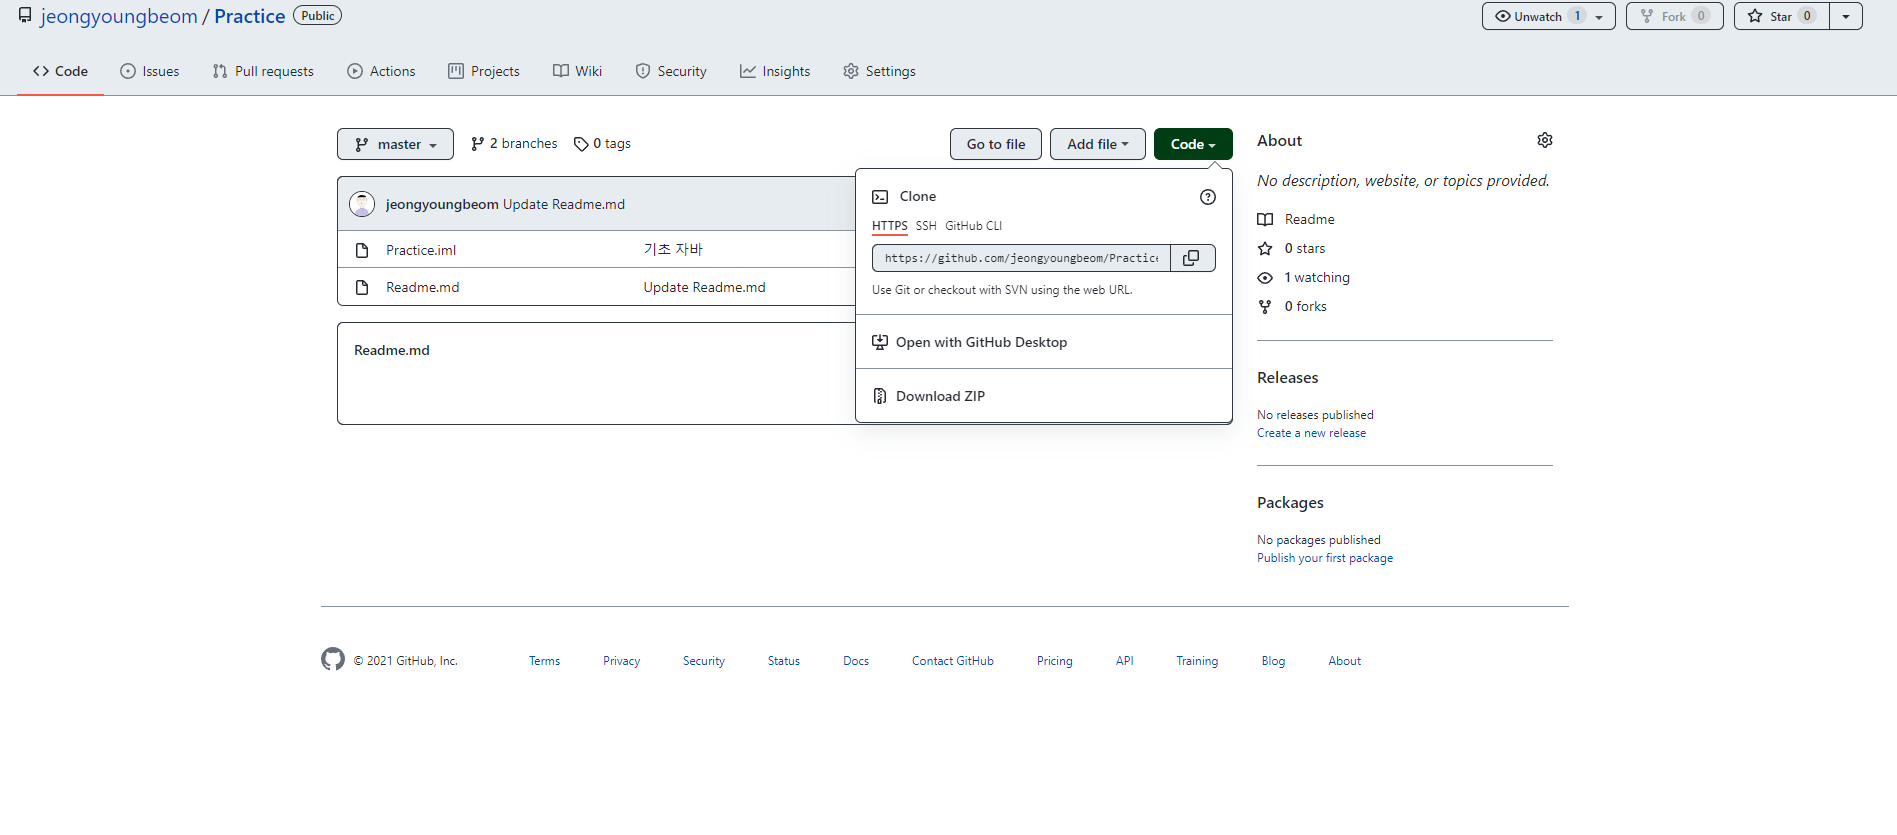Open the footer Blog link
The width and height of the screenshot is (1897, 835).
click(1273, 661)
